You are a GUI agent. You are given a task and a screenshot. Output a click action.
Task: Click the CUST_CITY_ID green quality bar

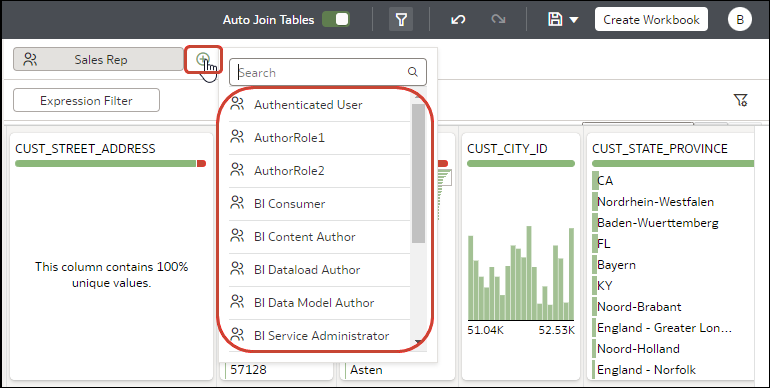tap(521, 164)
